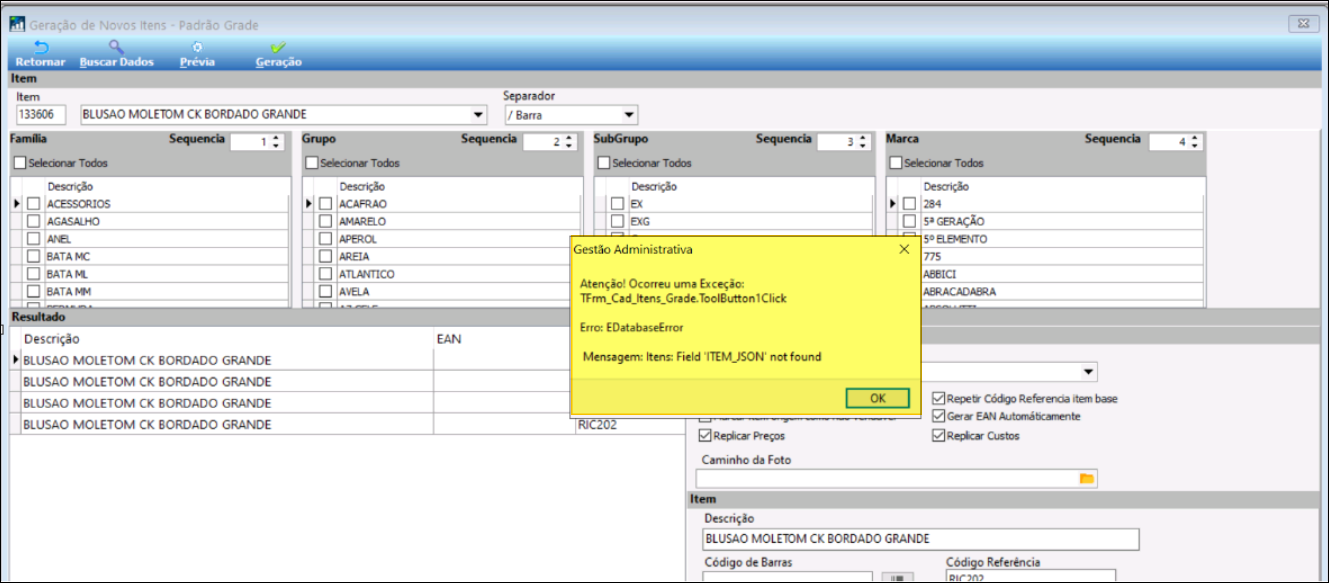Toggle the Replicar Custos checkbox
1329x583 pixels.
tap(938, 436)
